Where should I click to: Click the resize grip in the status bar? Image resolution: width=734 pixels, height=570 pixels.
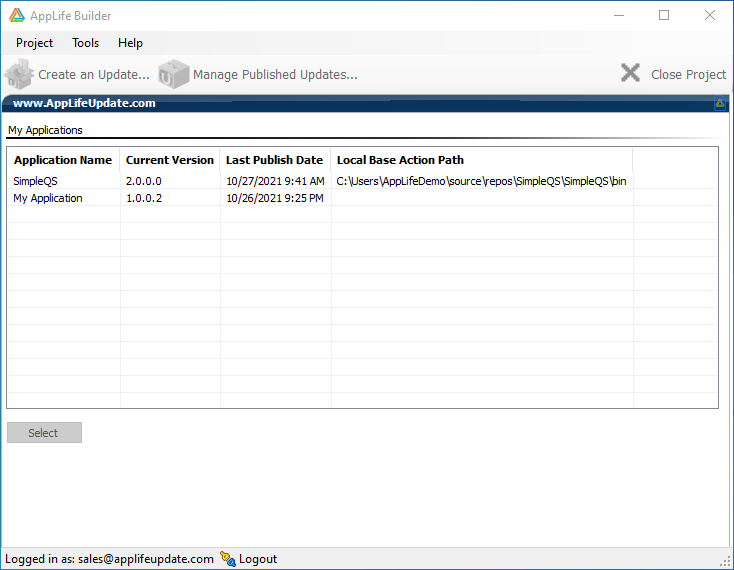point(726,562)
